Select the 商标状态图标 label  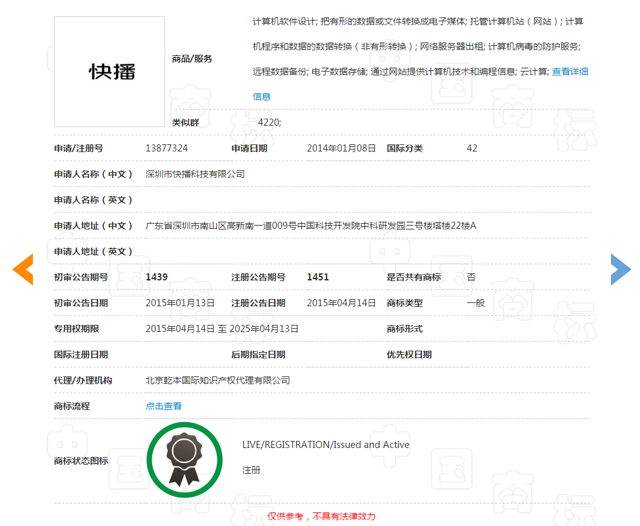[x=81, y=461]
